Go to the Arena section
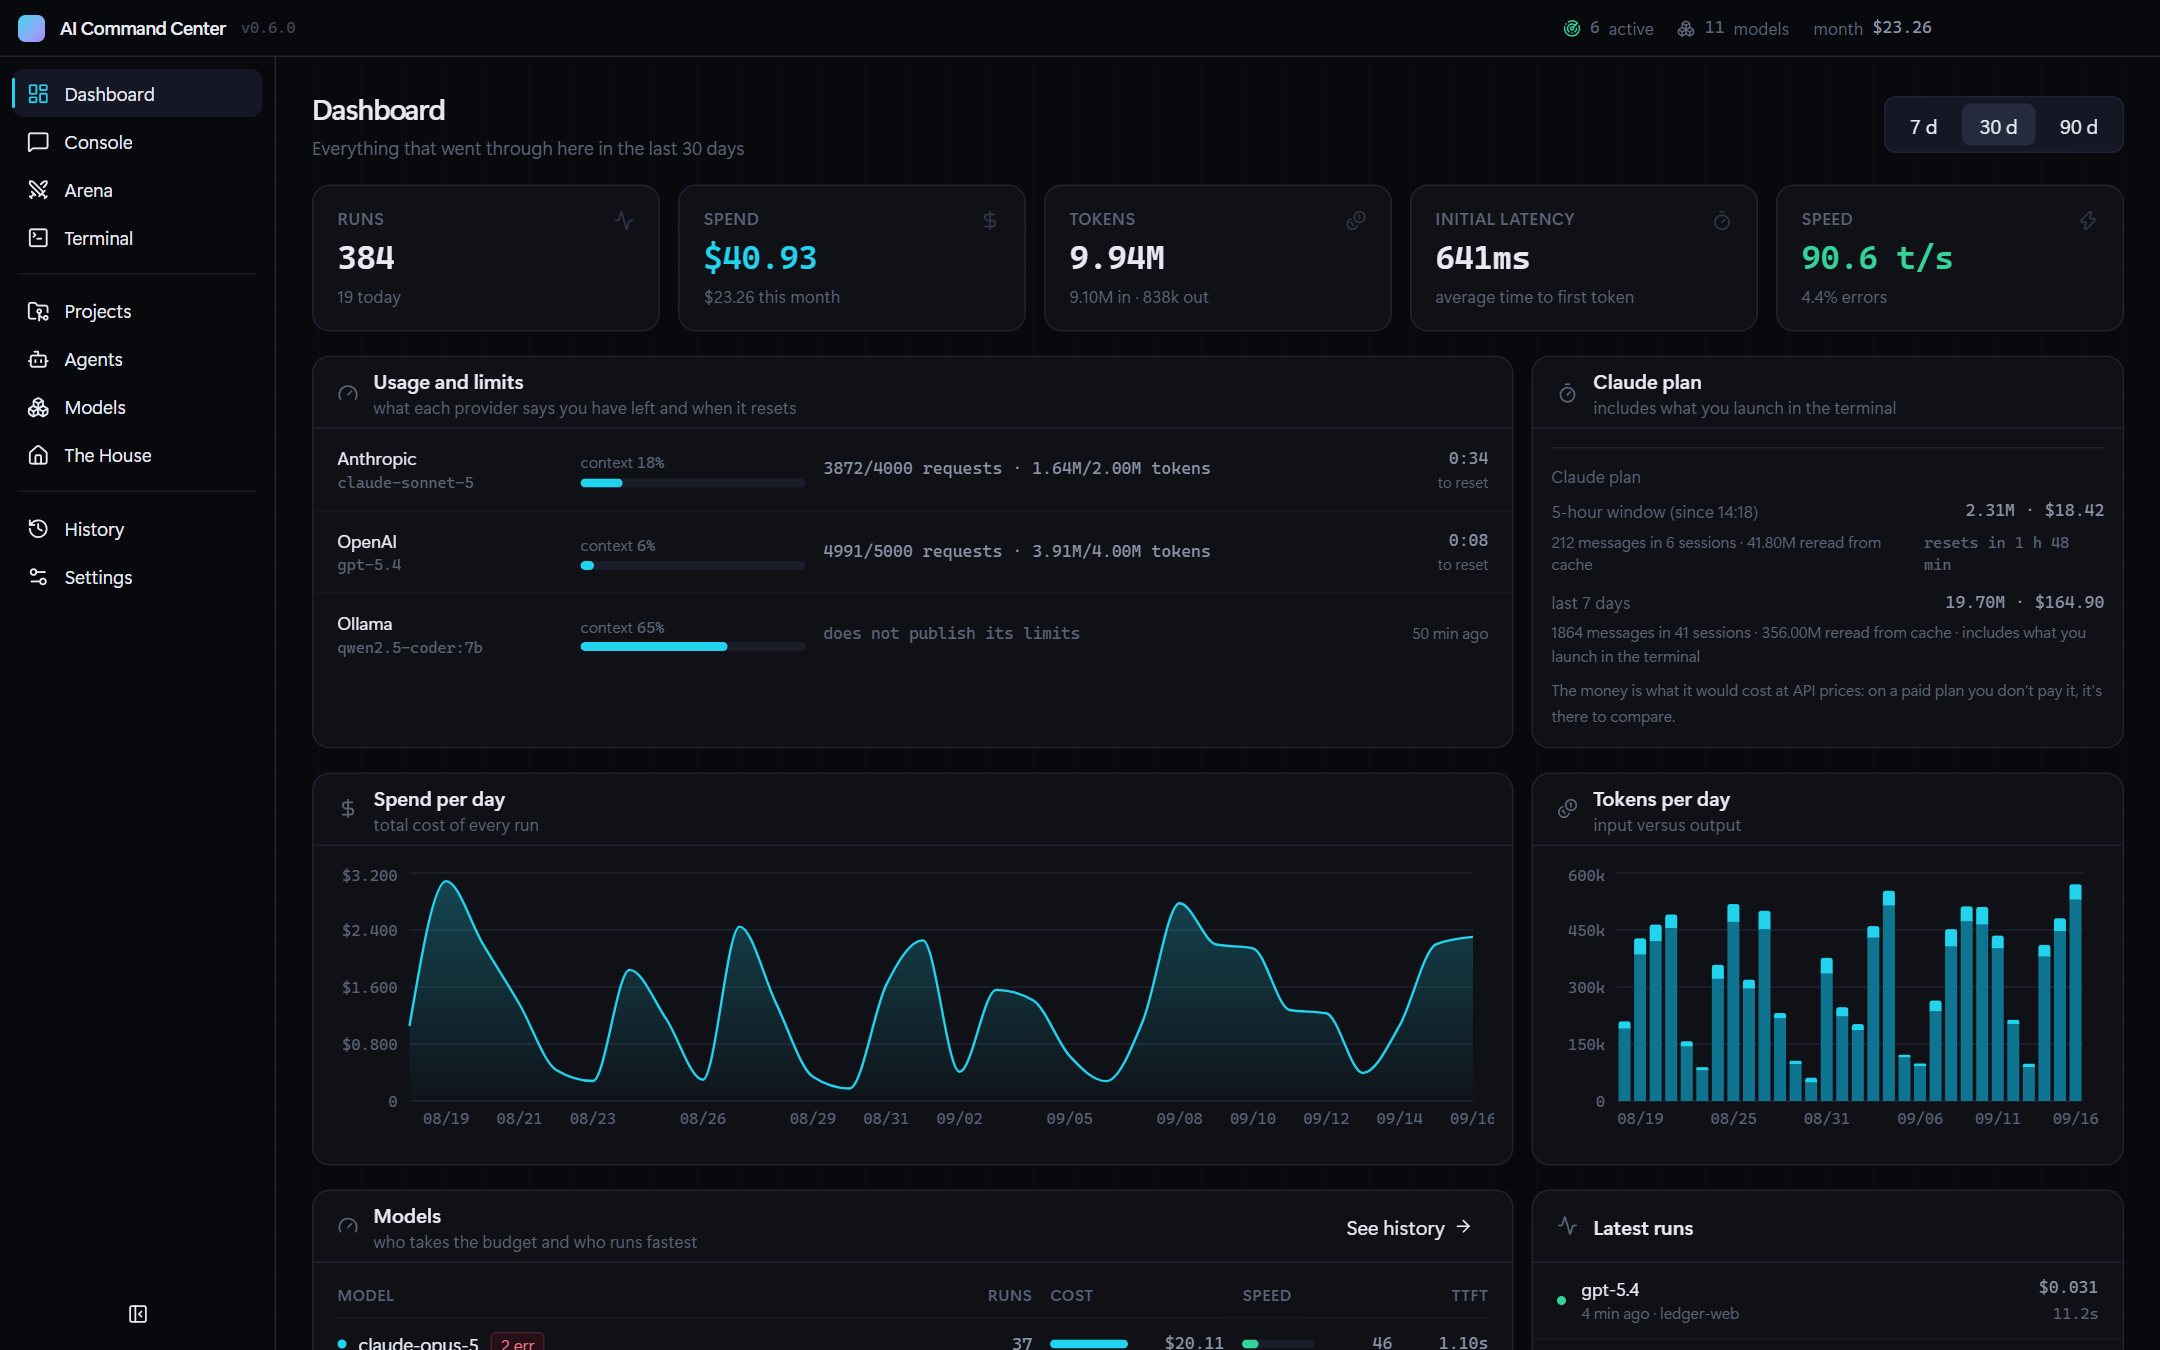The image size is (2160, 1350). [137, 190]
